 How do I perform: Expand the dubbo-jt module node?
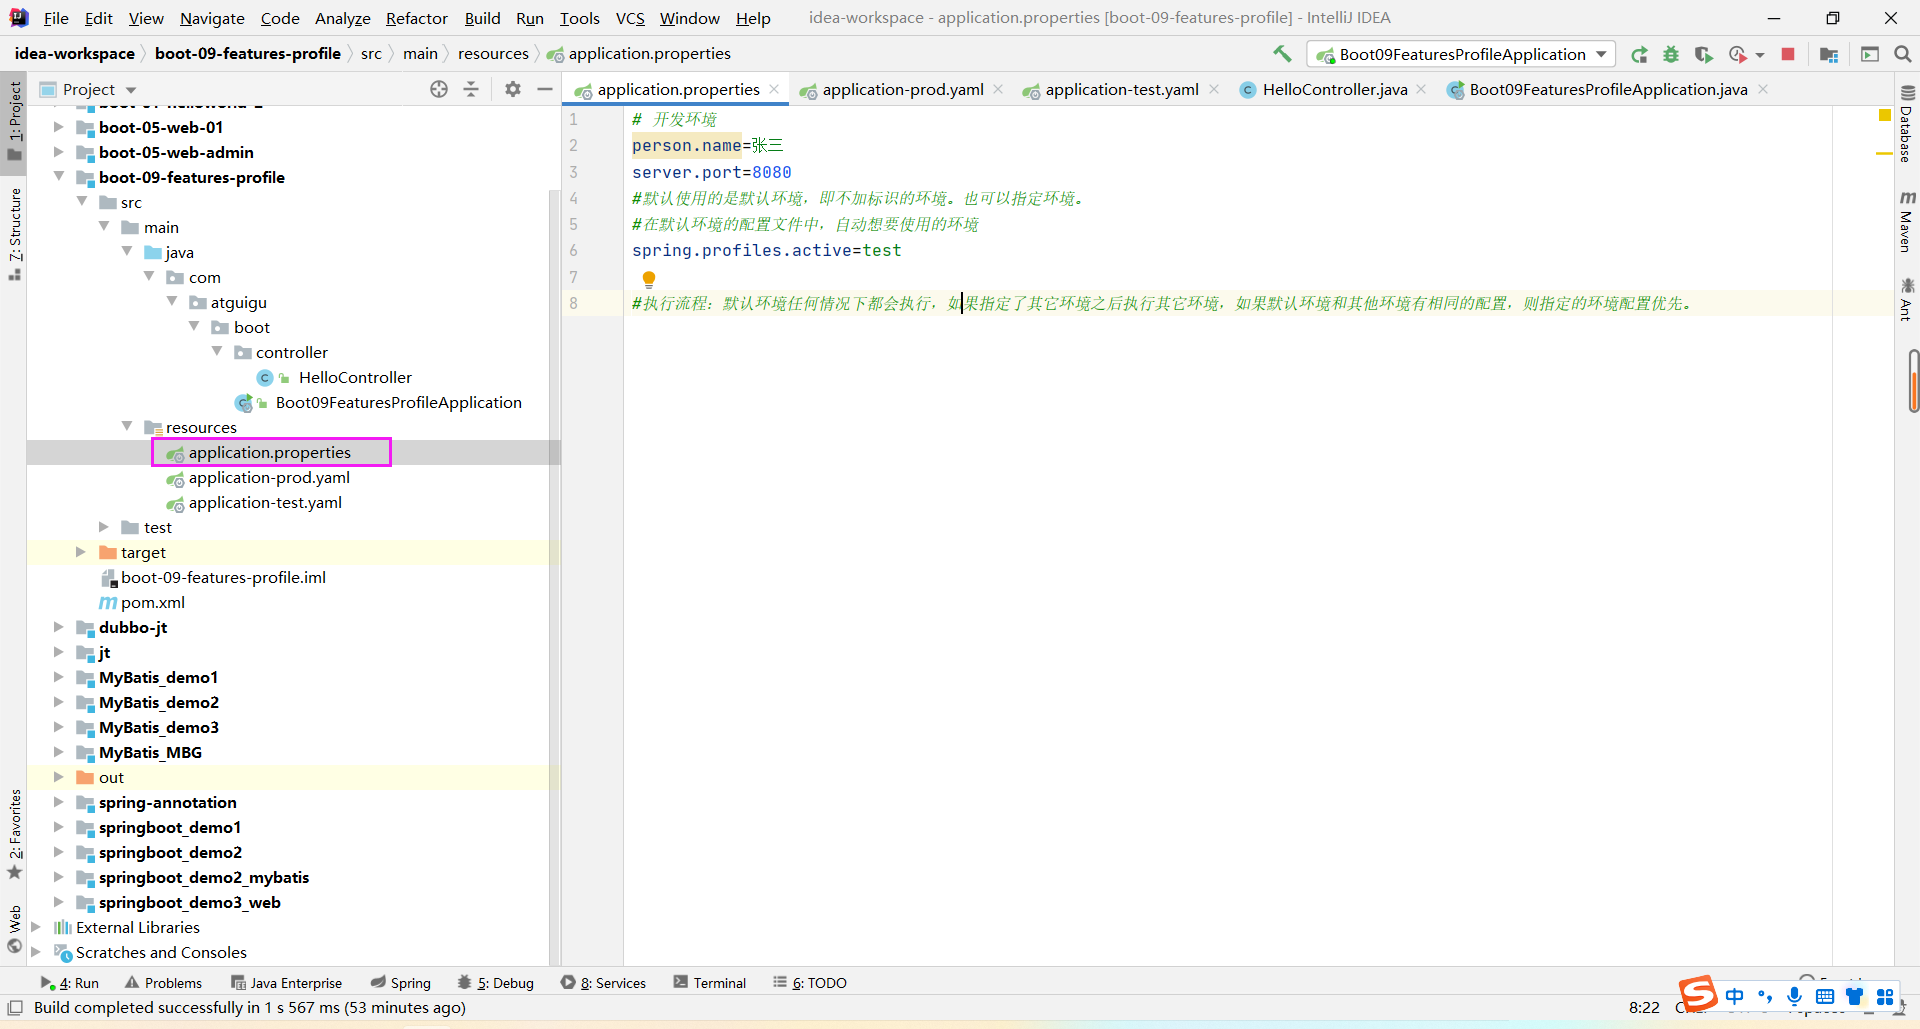click(x=58, y=627)
